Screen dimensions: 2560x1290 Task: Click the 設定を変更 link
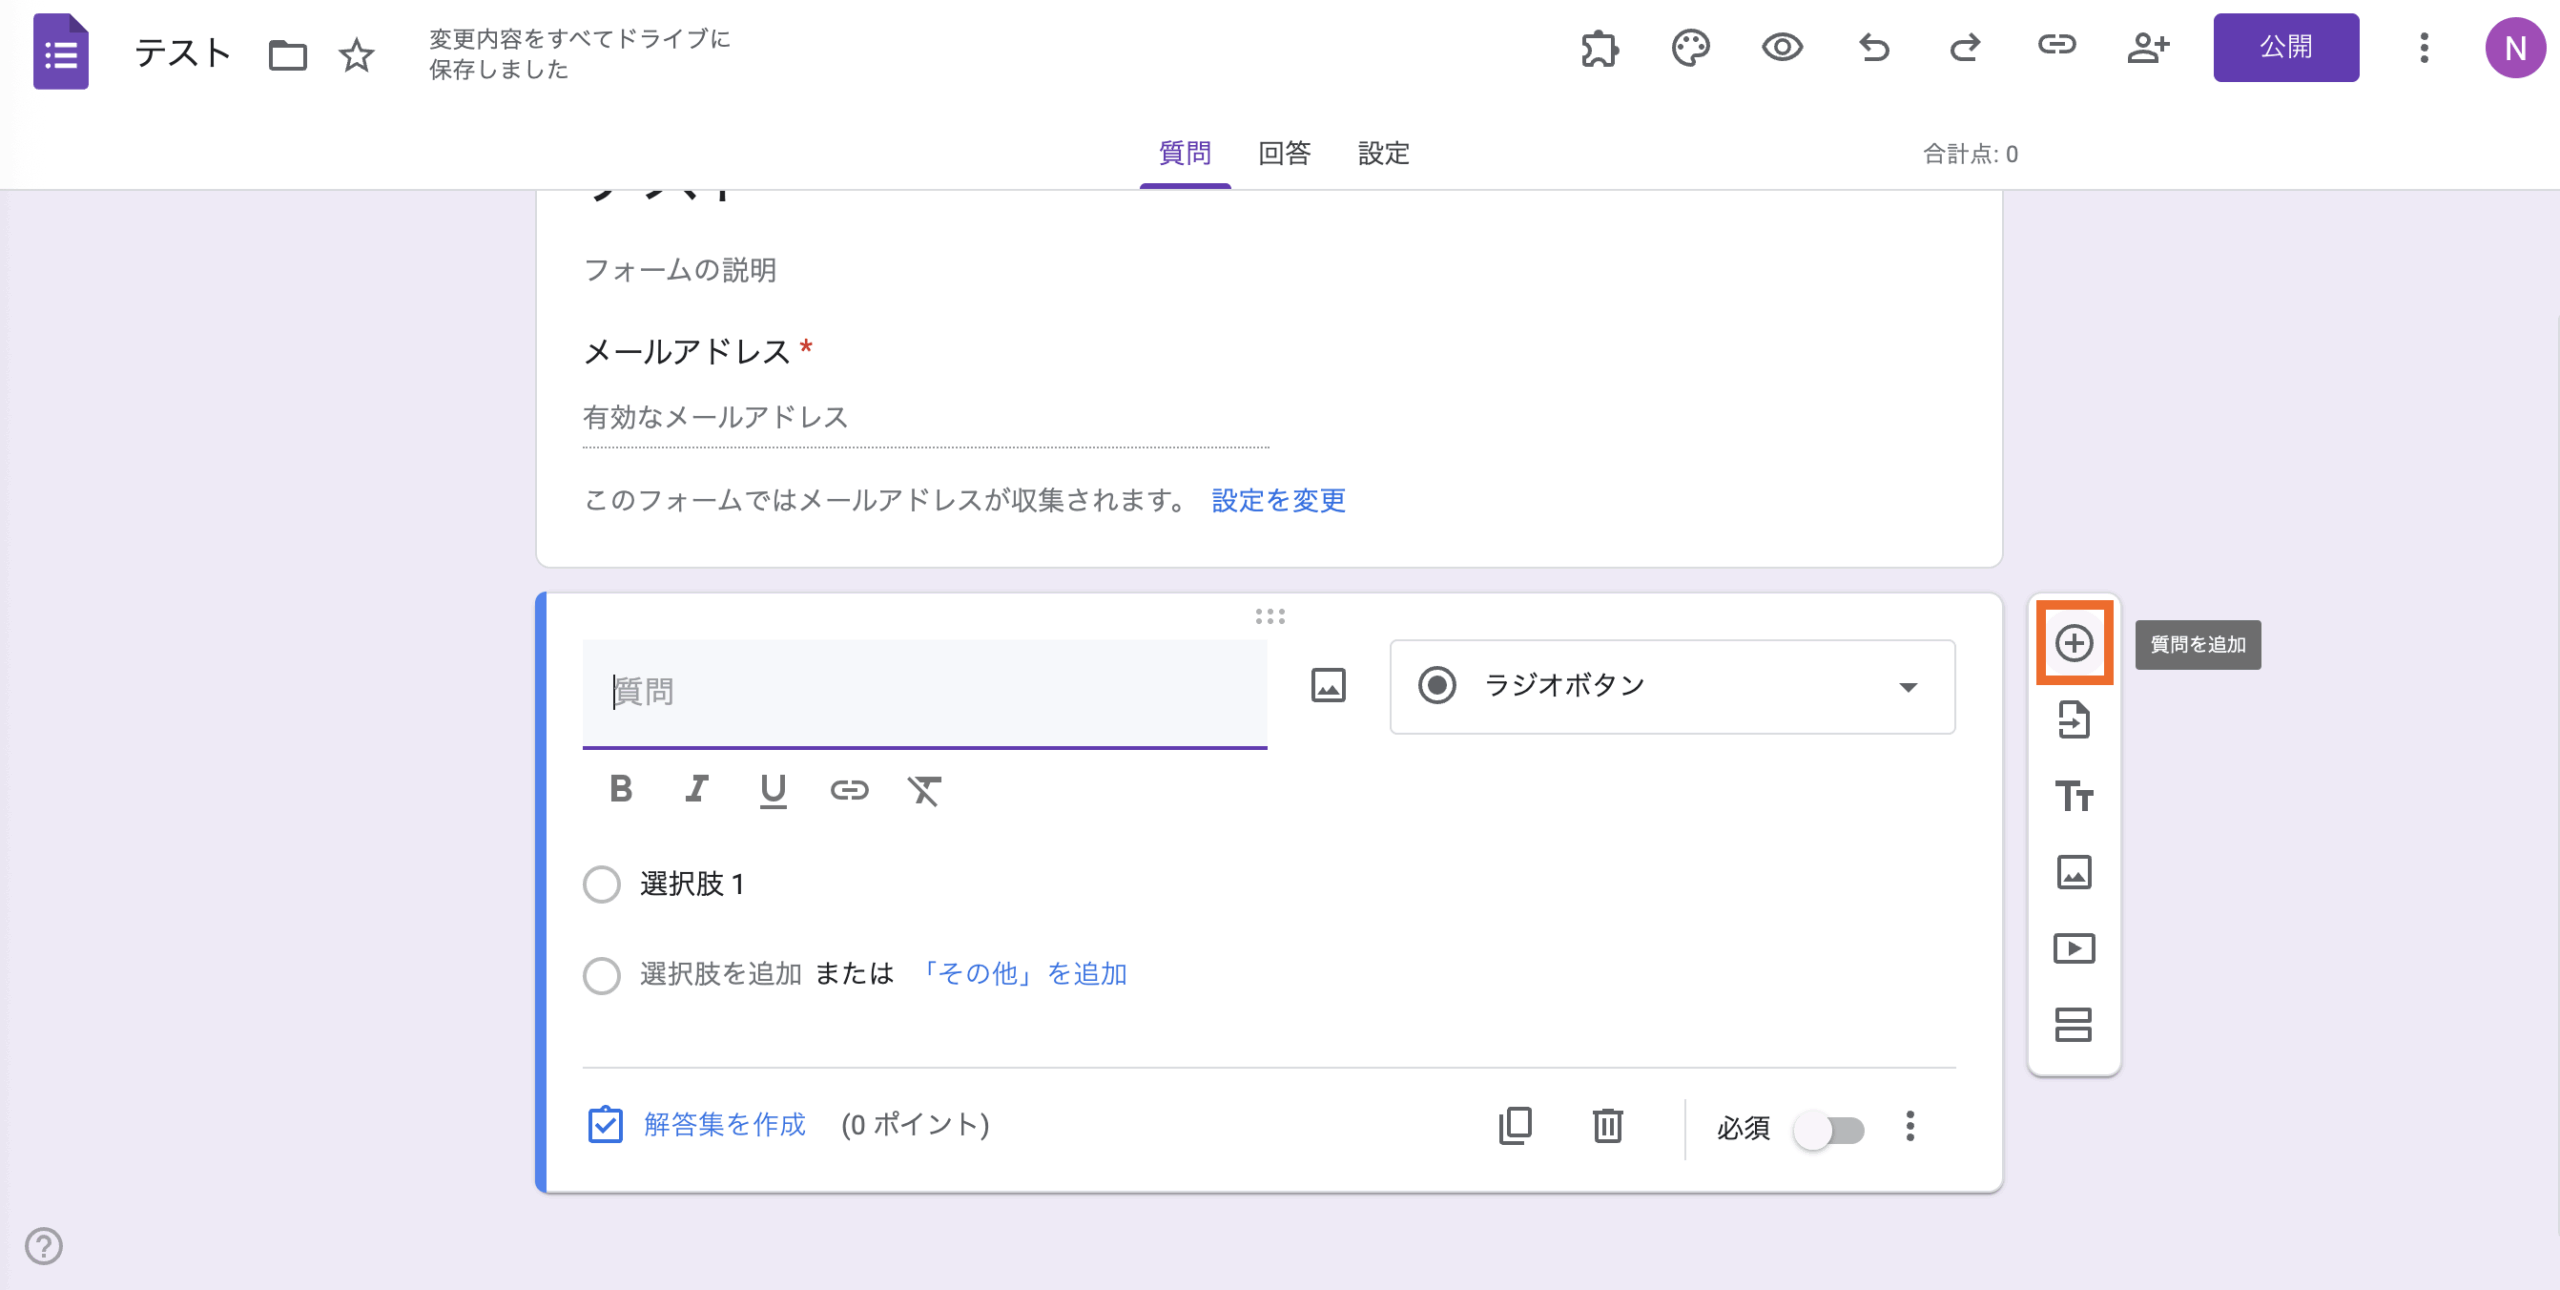(x=1276, y=501)
